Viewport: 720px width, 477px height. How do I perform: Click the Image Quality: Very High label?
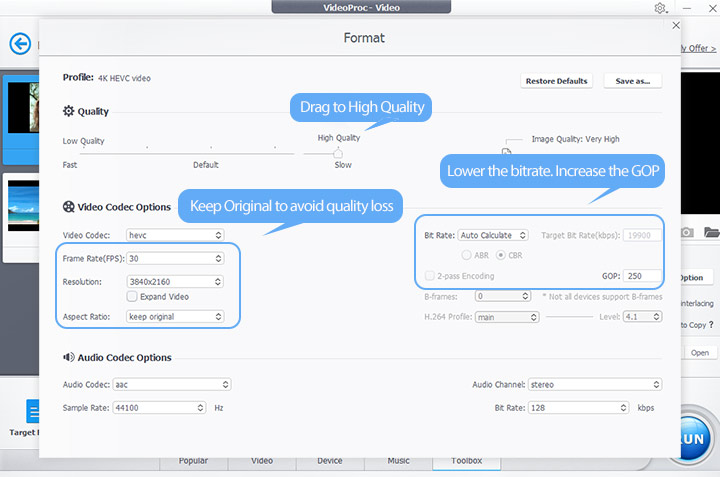click(x=575, y=139)
